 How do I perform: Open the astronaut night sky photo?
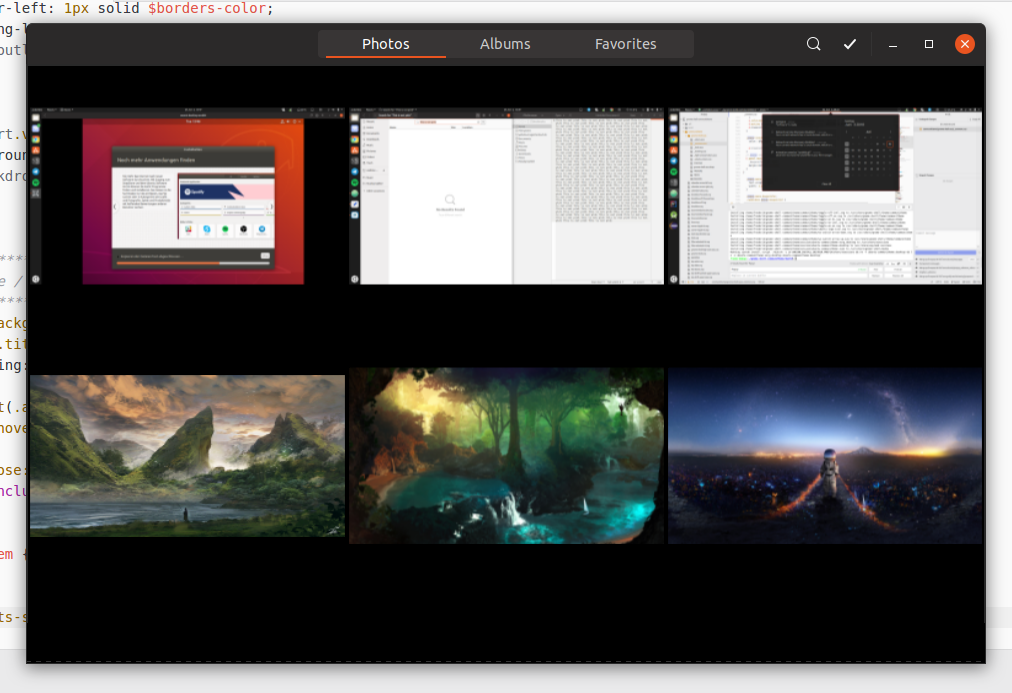pyautogui.click(x=825, y=456)
